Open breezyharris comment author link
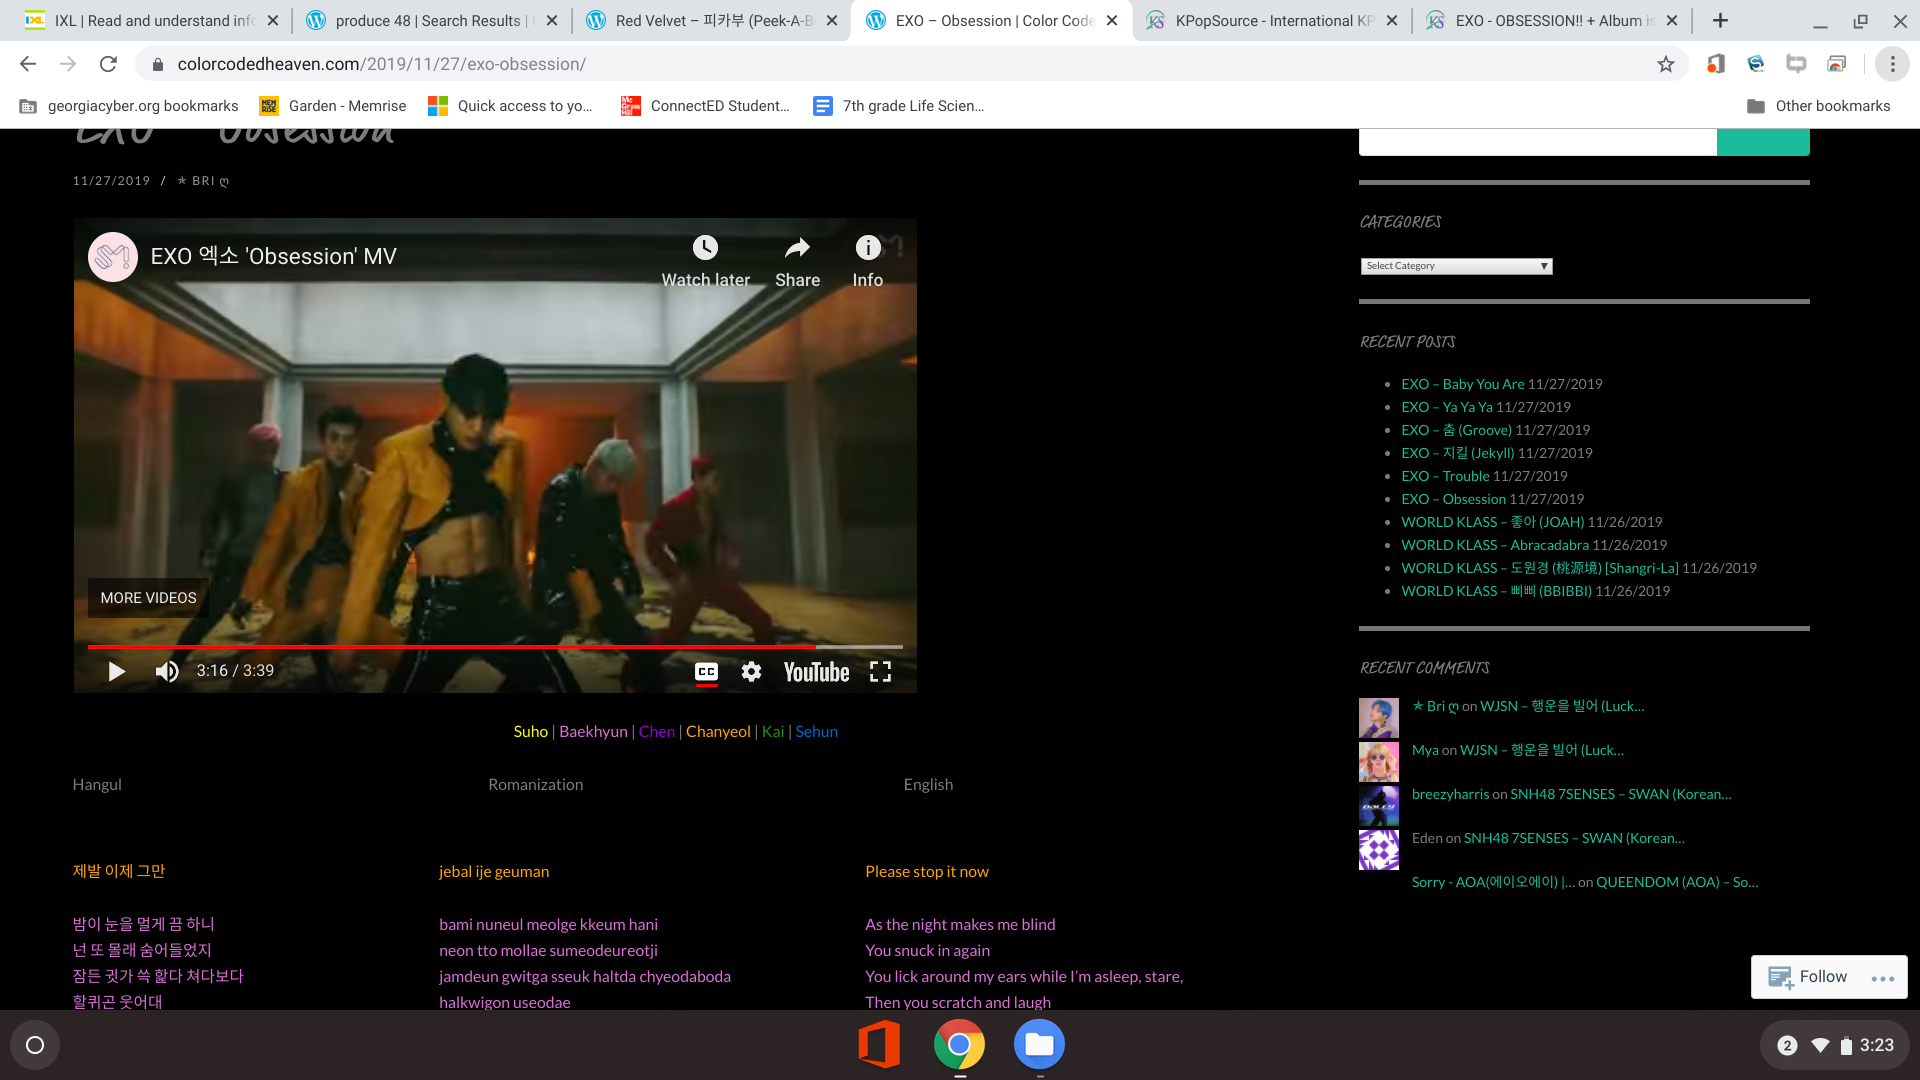Screen dimensions: 1920x1080 coord(1450,794)
